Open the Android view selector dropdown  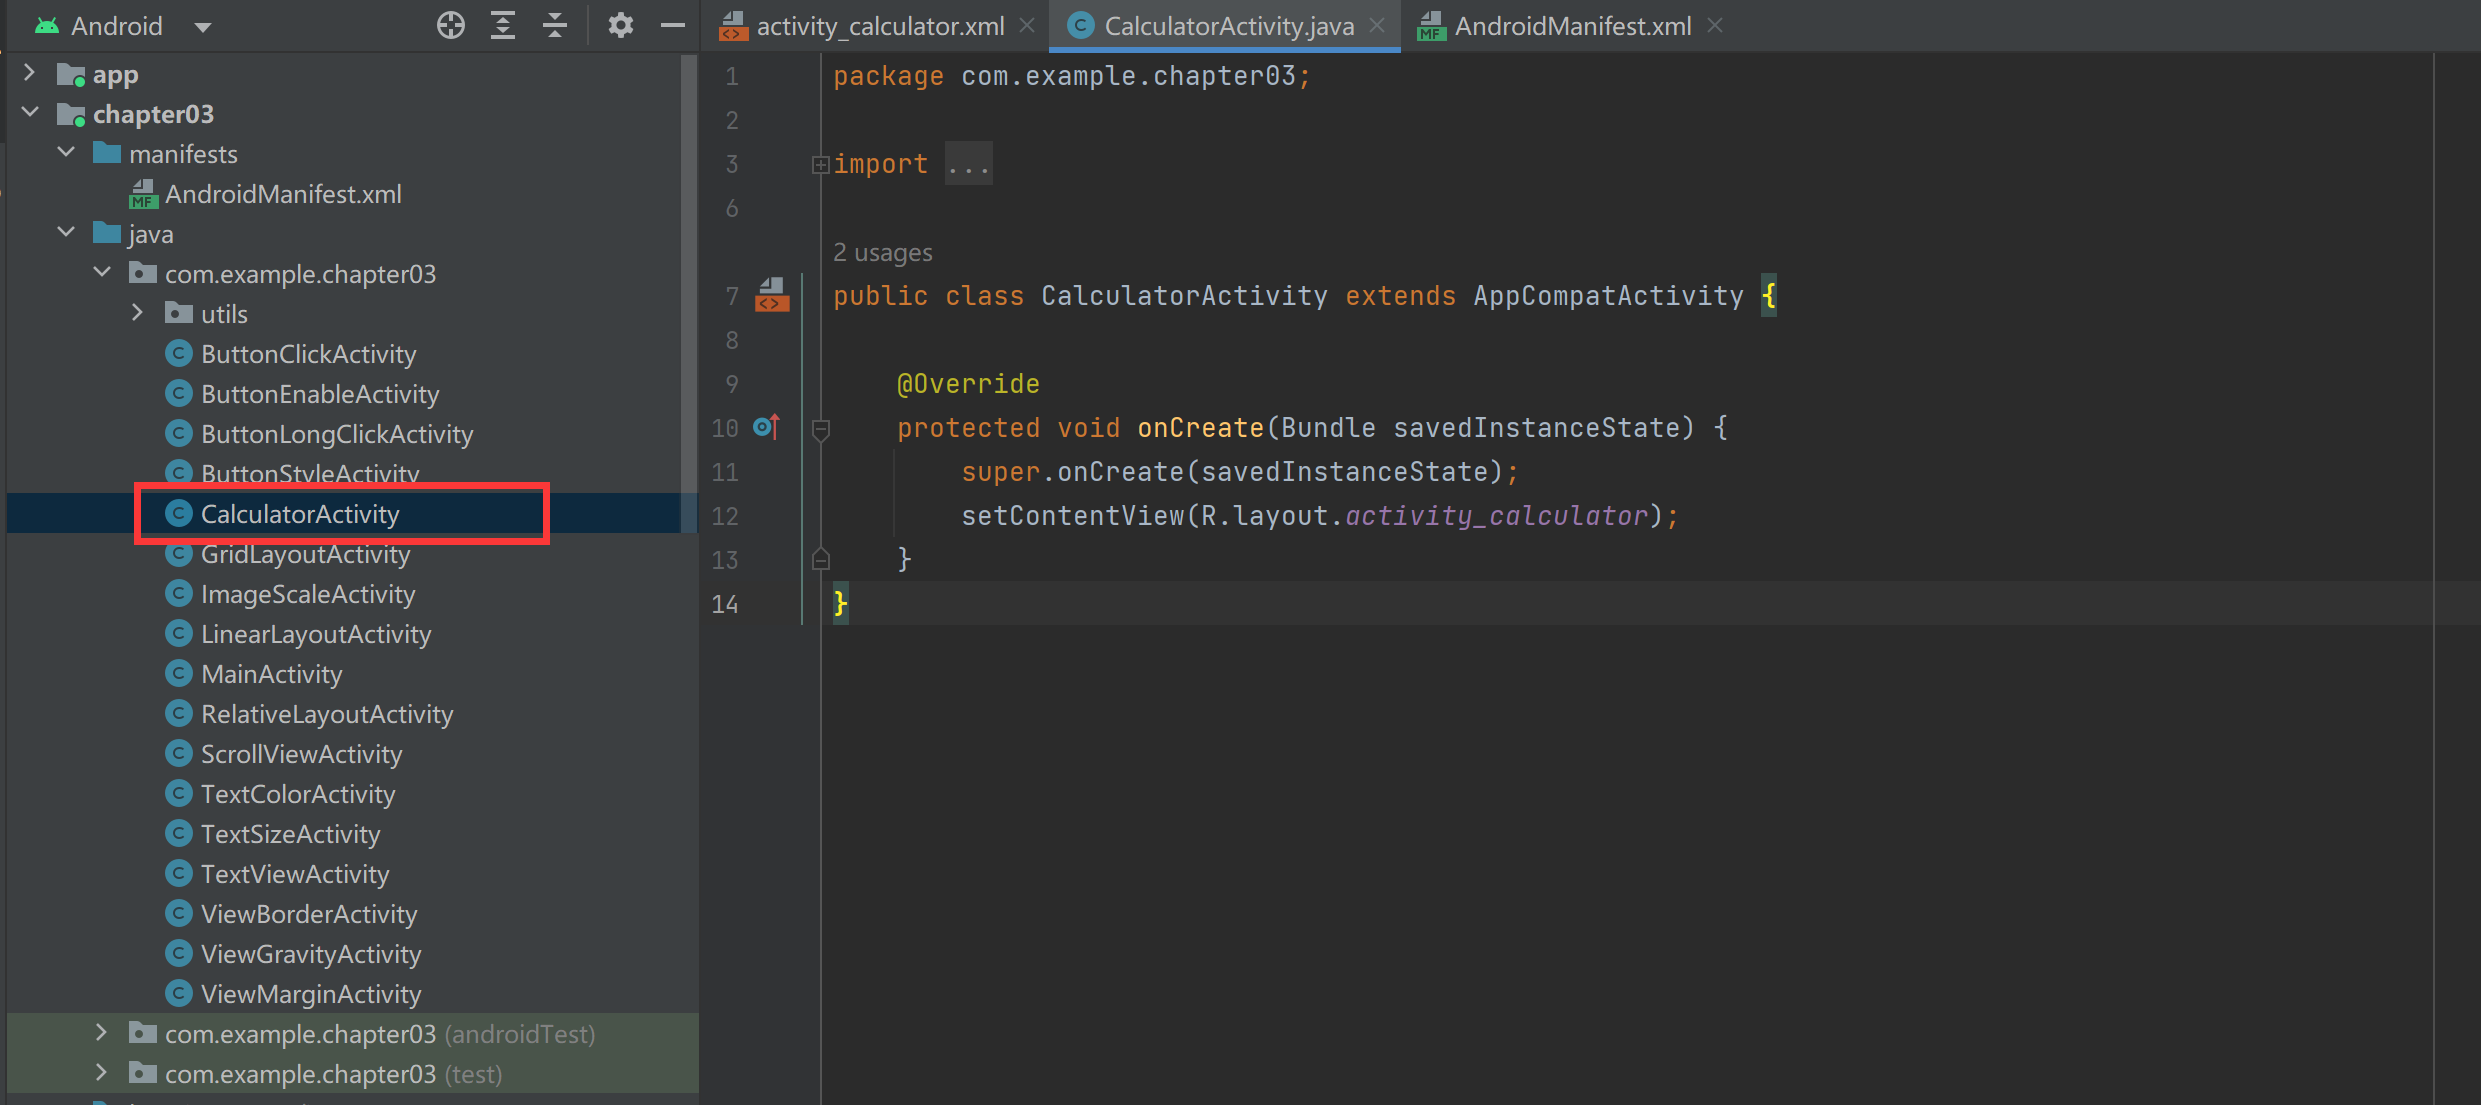pyautogui.click(x=203, y=27)
